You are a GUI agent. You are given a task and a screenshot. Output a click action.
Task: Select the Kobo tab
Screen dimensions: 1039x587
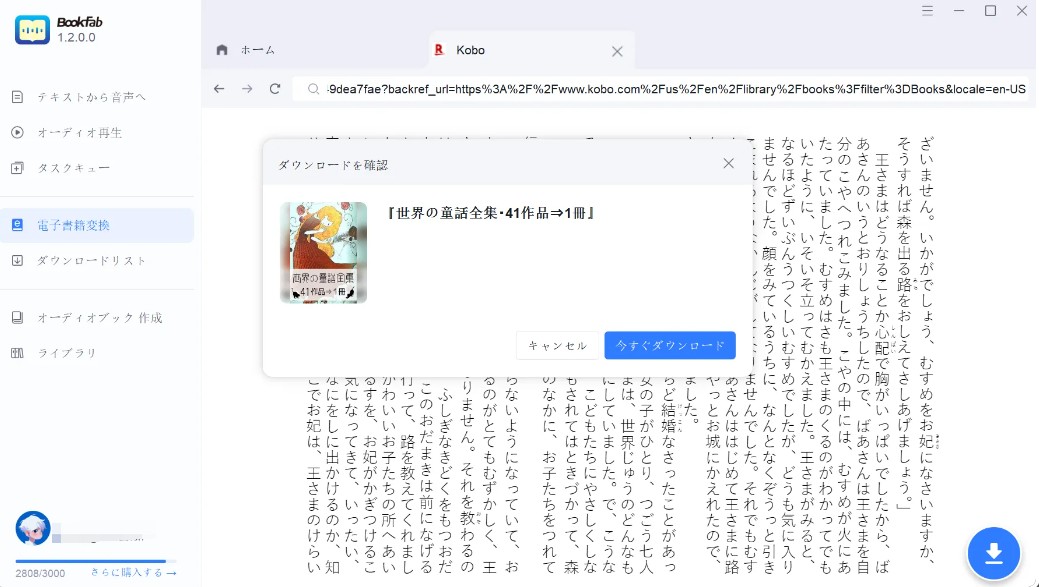(530, 50)
